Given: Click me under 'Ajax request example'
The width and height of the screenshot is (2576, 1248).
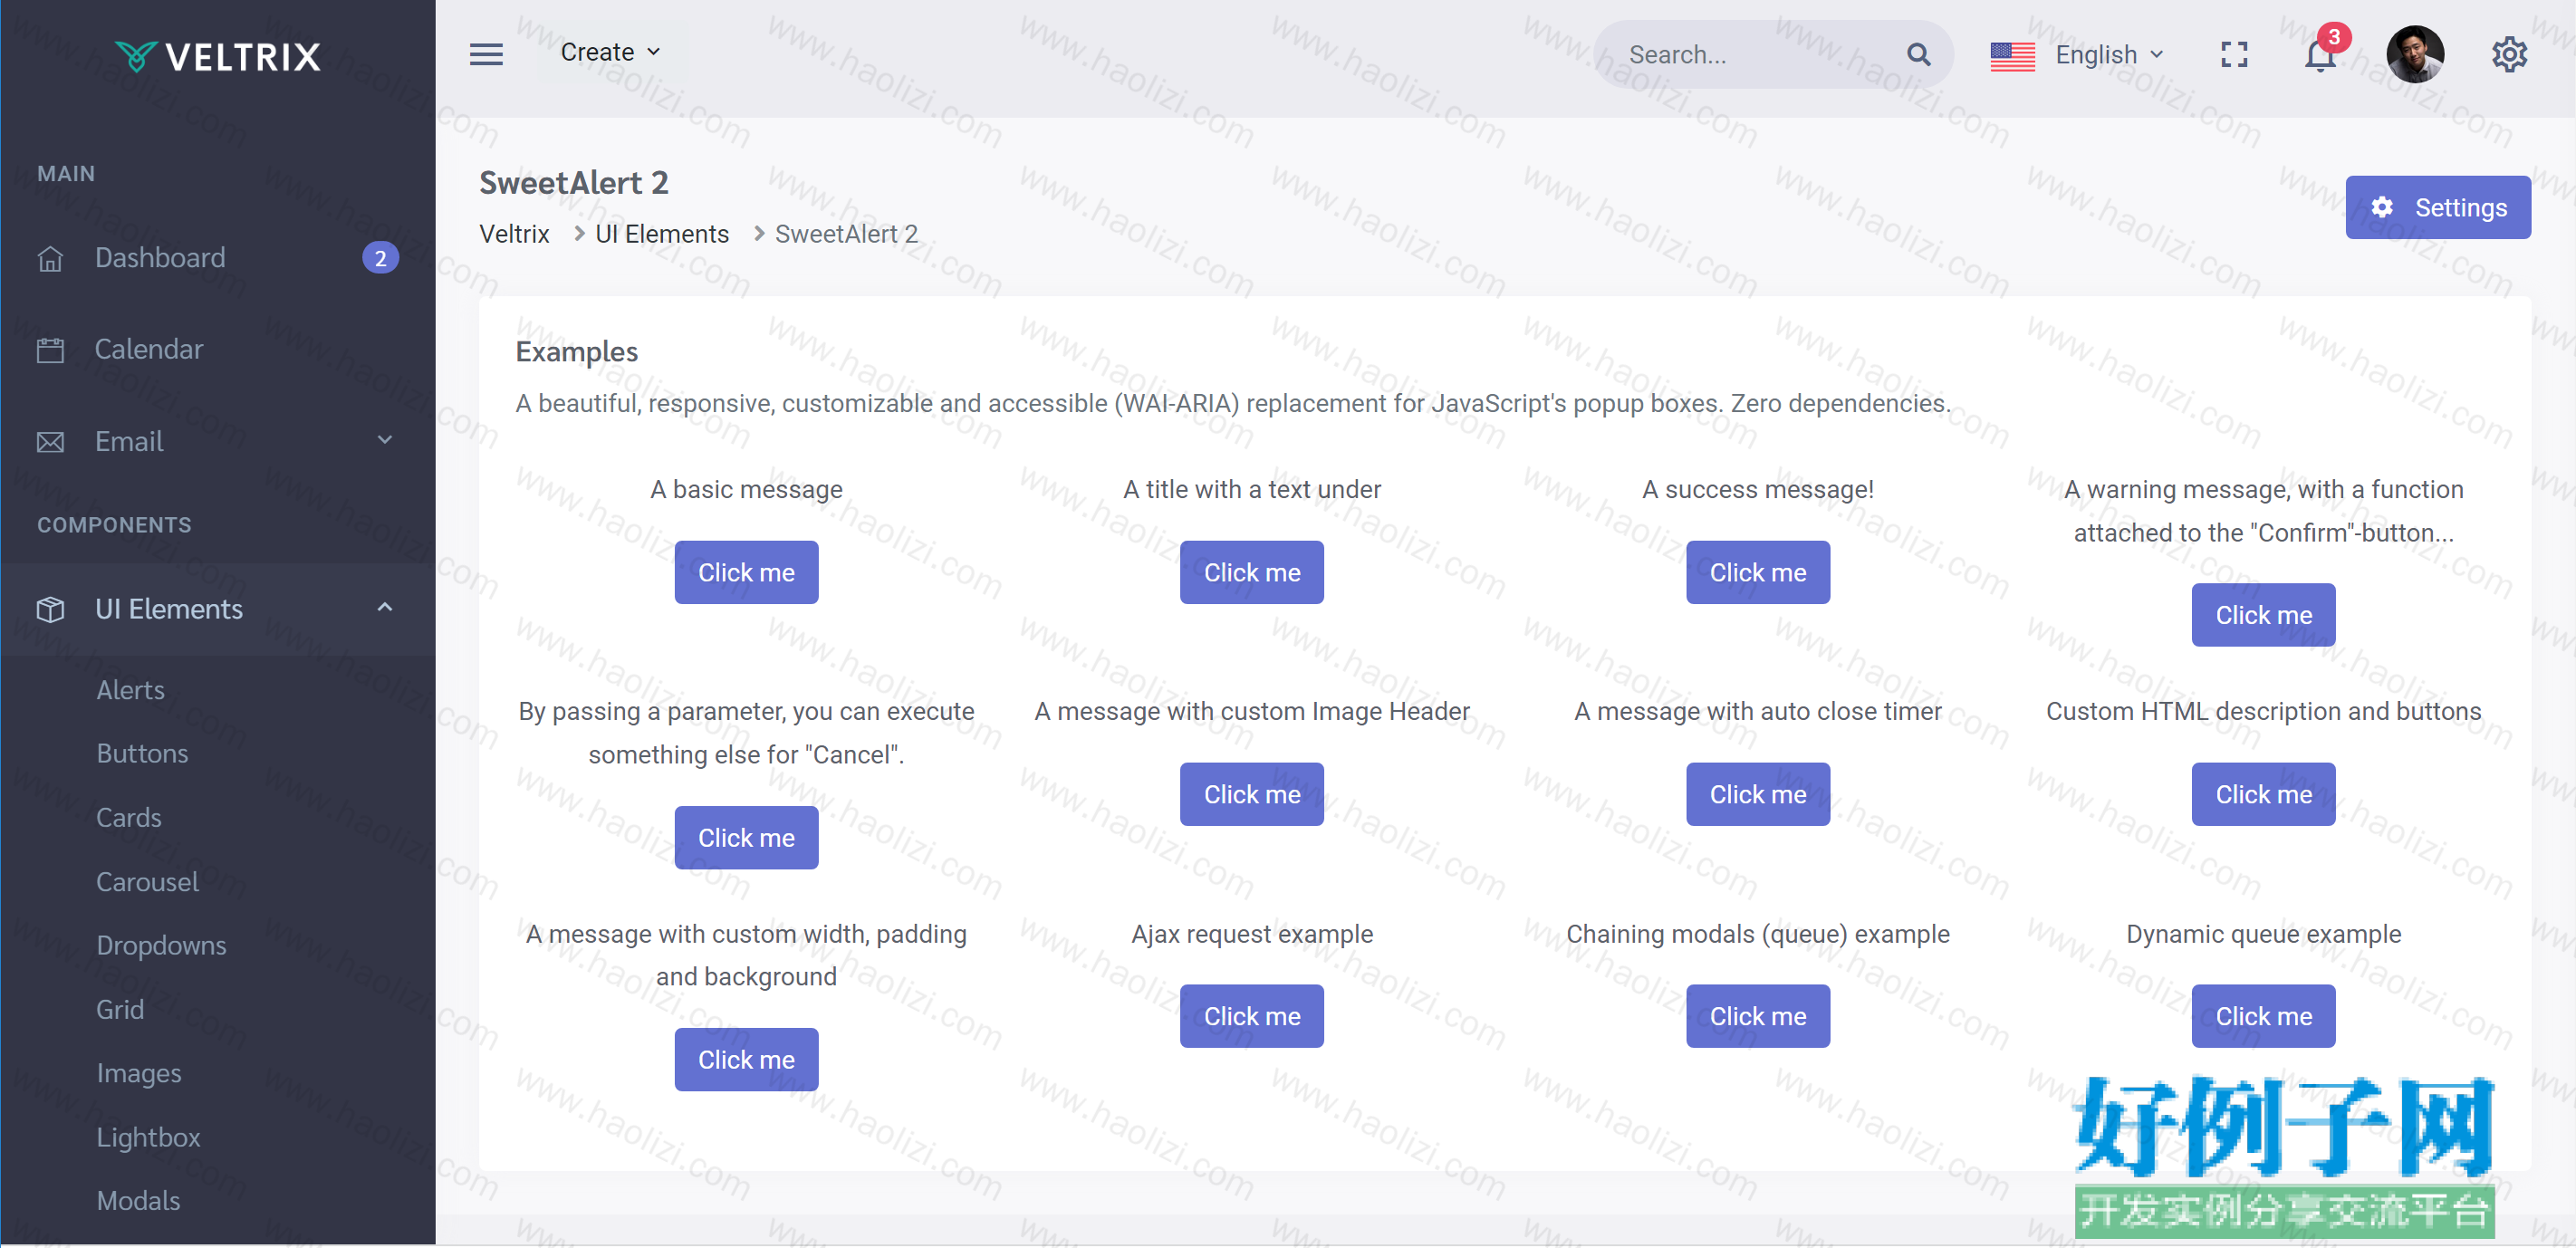Looking at the screenshot, I should [1252, 1017].
